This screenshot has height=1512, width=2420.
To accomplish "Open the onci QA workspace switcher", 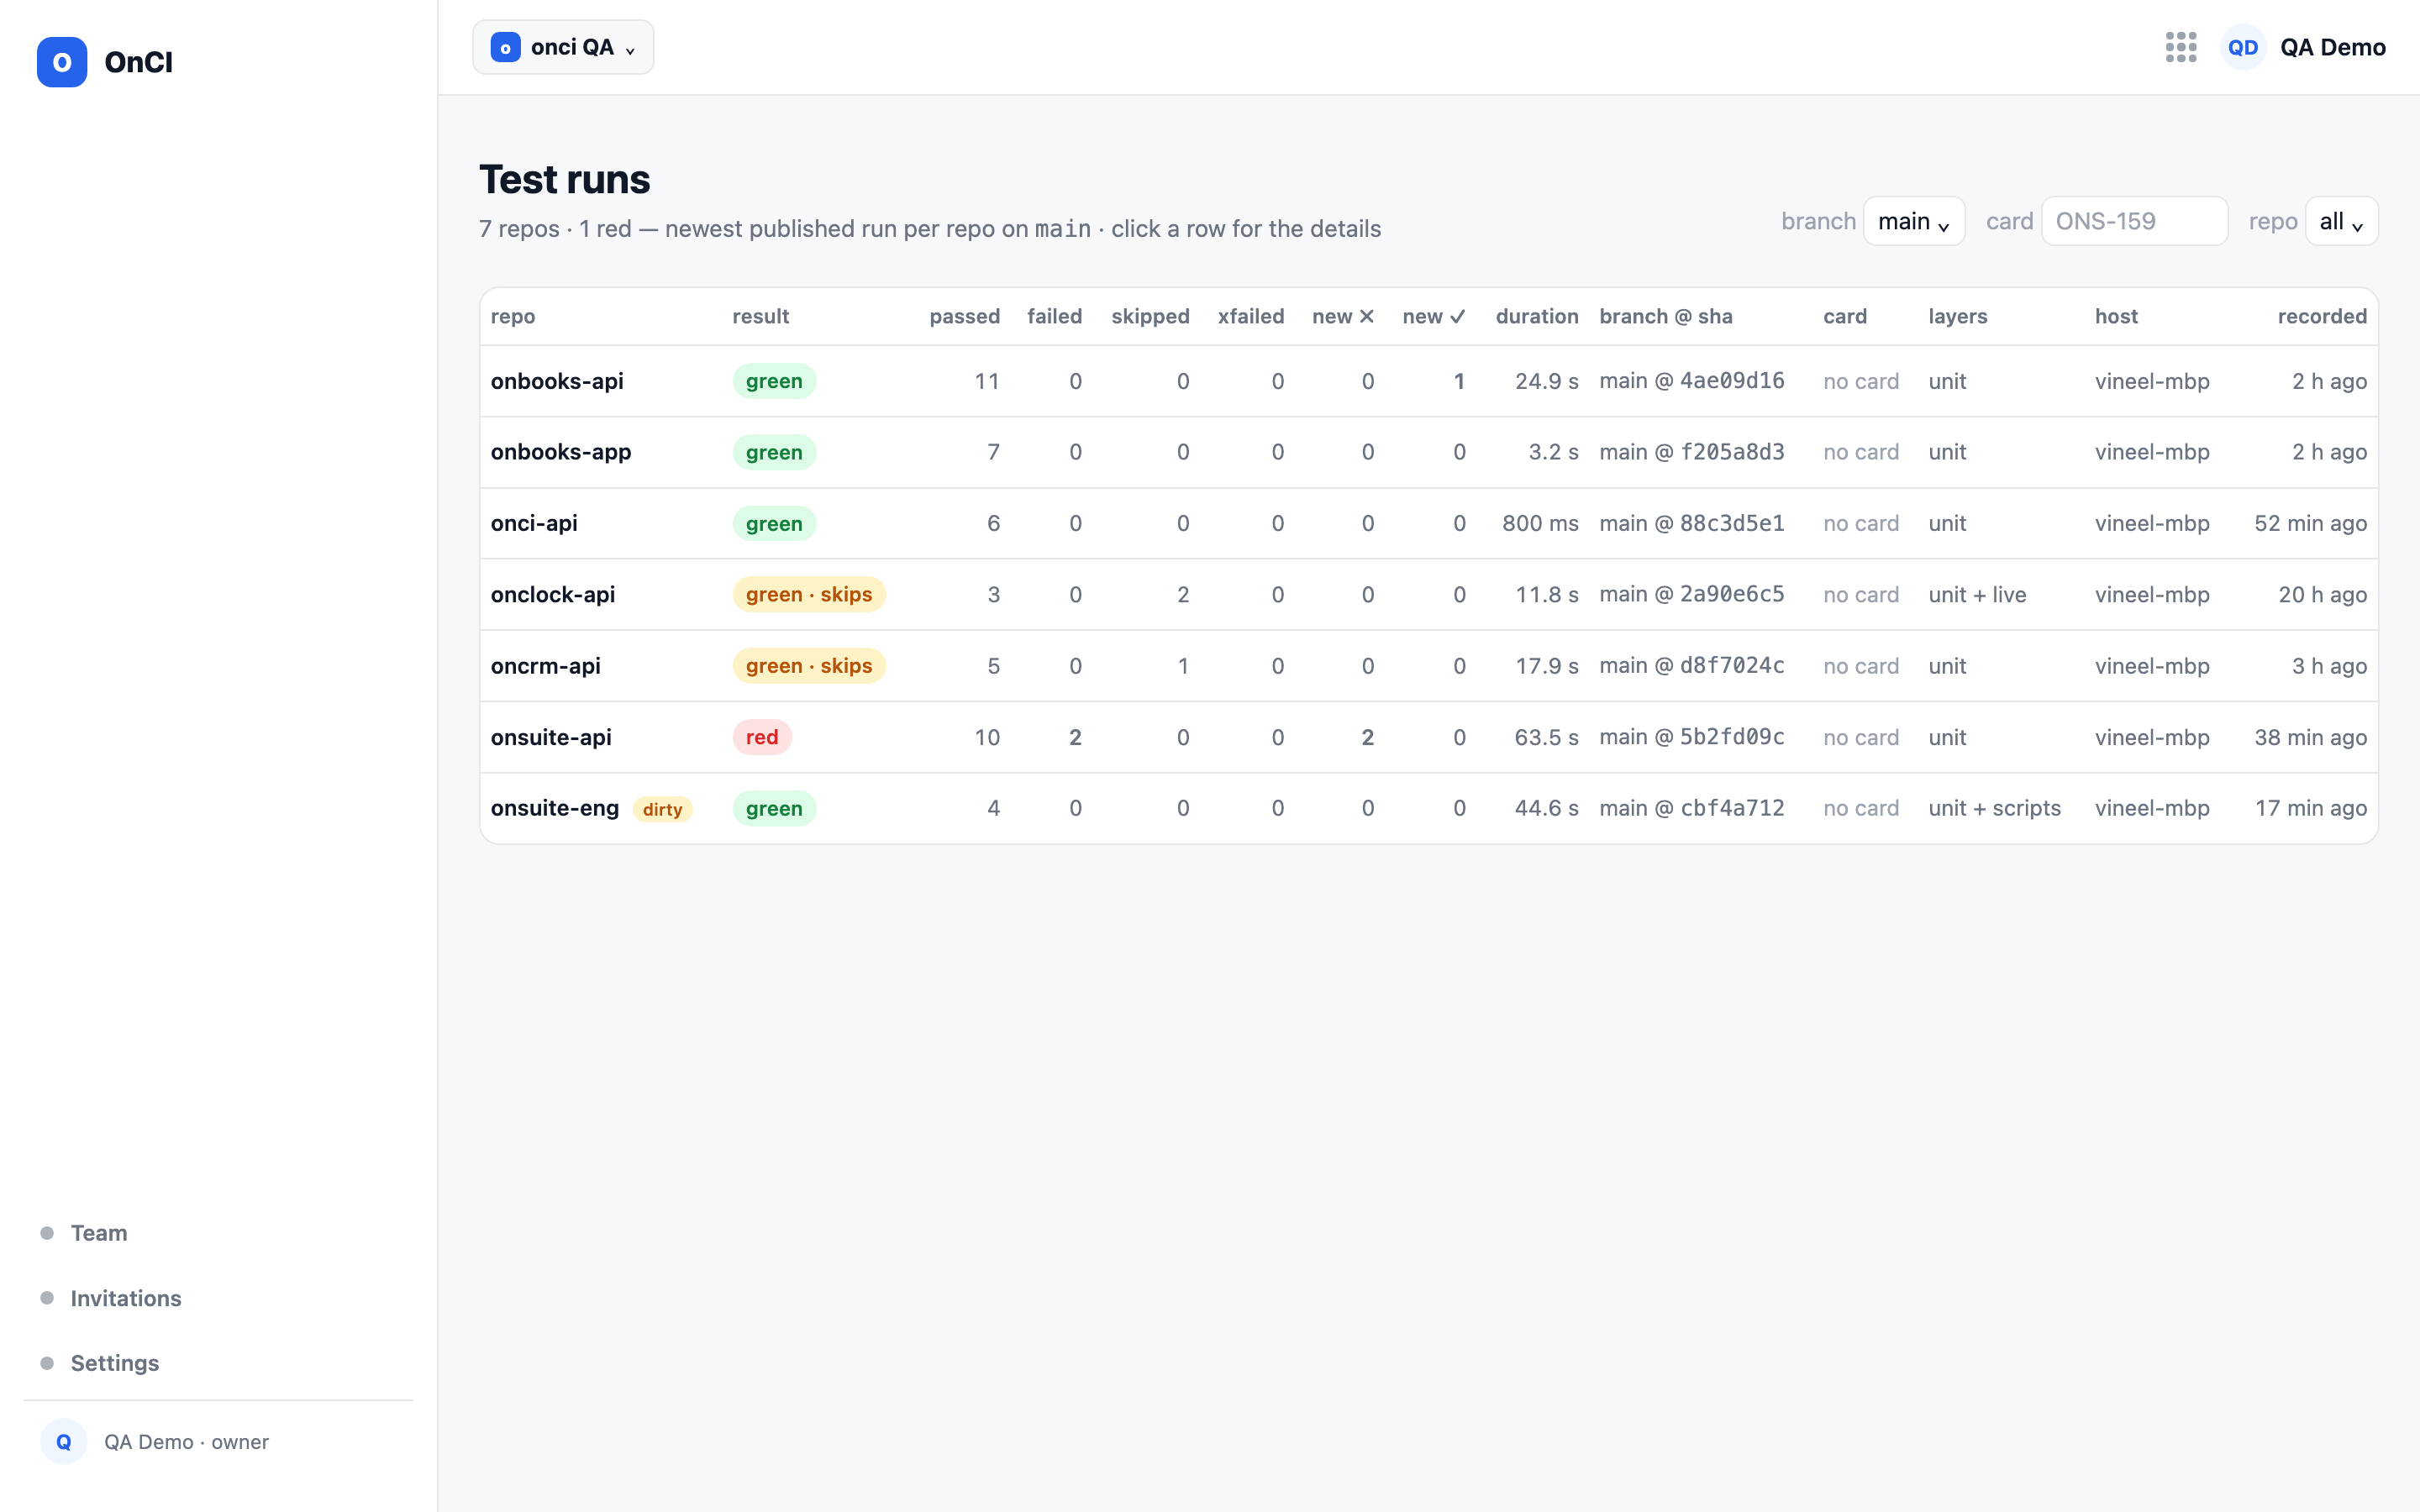I will pos(563,47).
